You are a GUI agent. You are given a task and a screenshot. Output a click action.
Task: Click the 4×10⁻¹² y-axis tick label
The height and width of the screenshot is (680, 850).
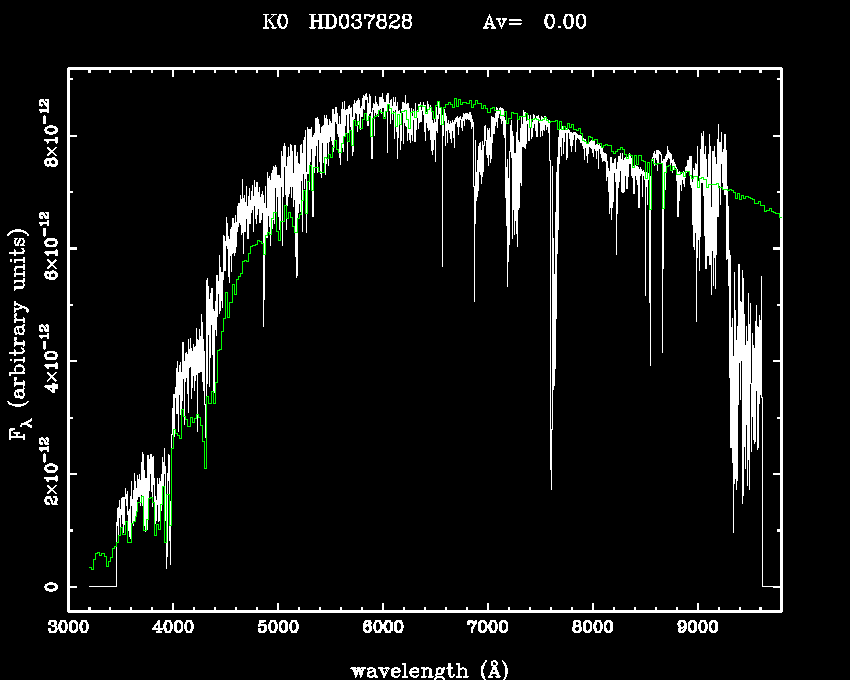pyautogui.click(x=49, y=360)
